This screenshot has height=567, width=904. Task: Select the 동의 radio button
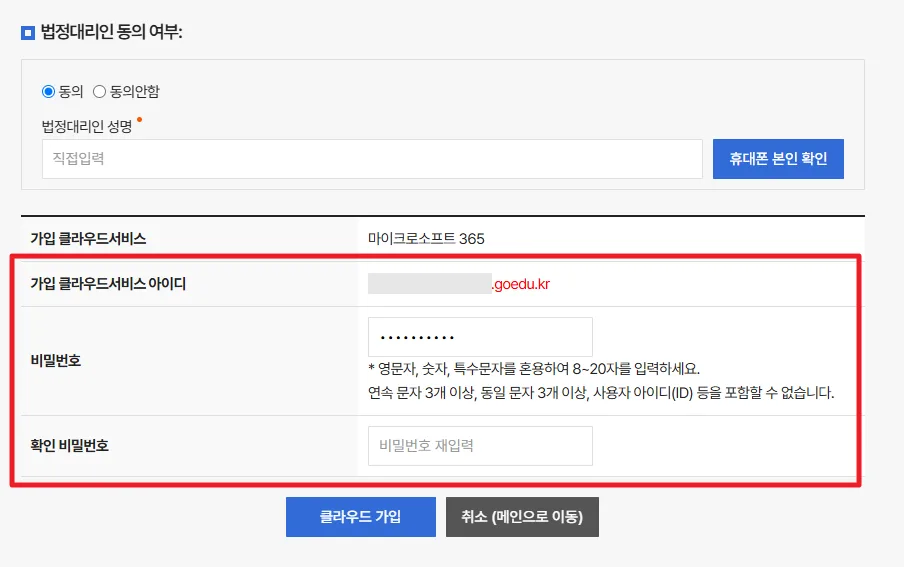point(48,92)
